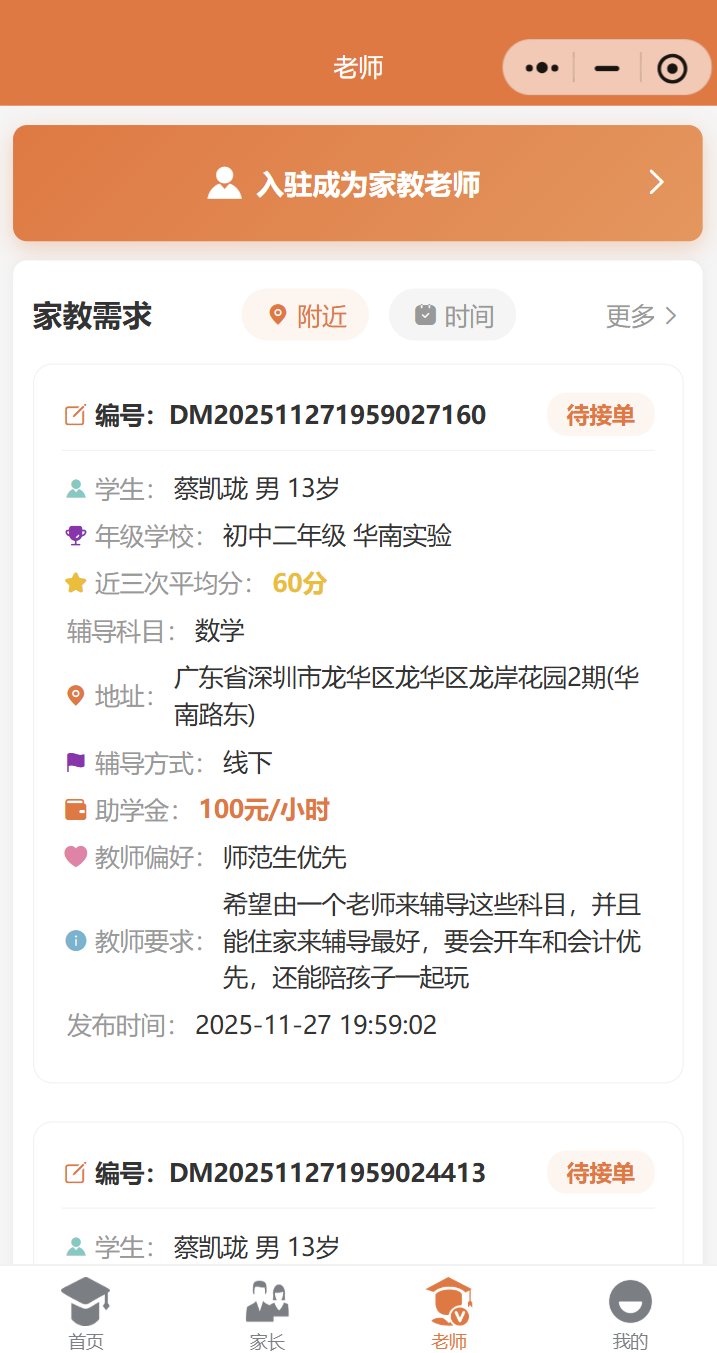
Task: Switch to the 家长 bottom tab
Action: pos(267,1314)
